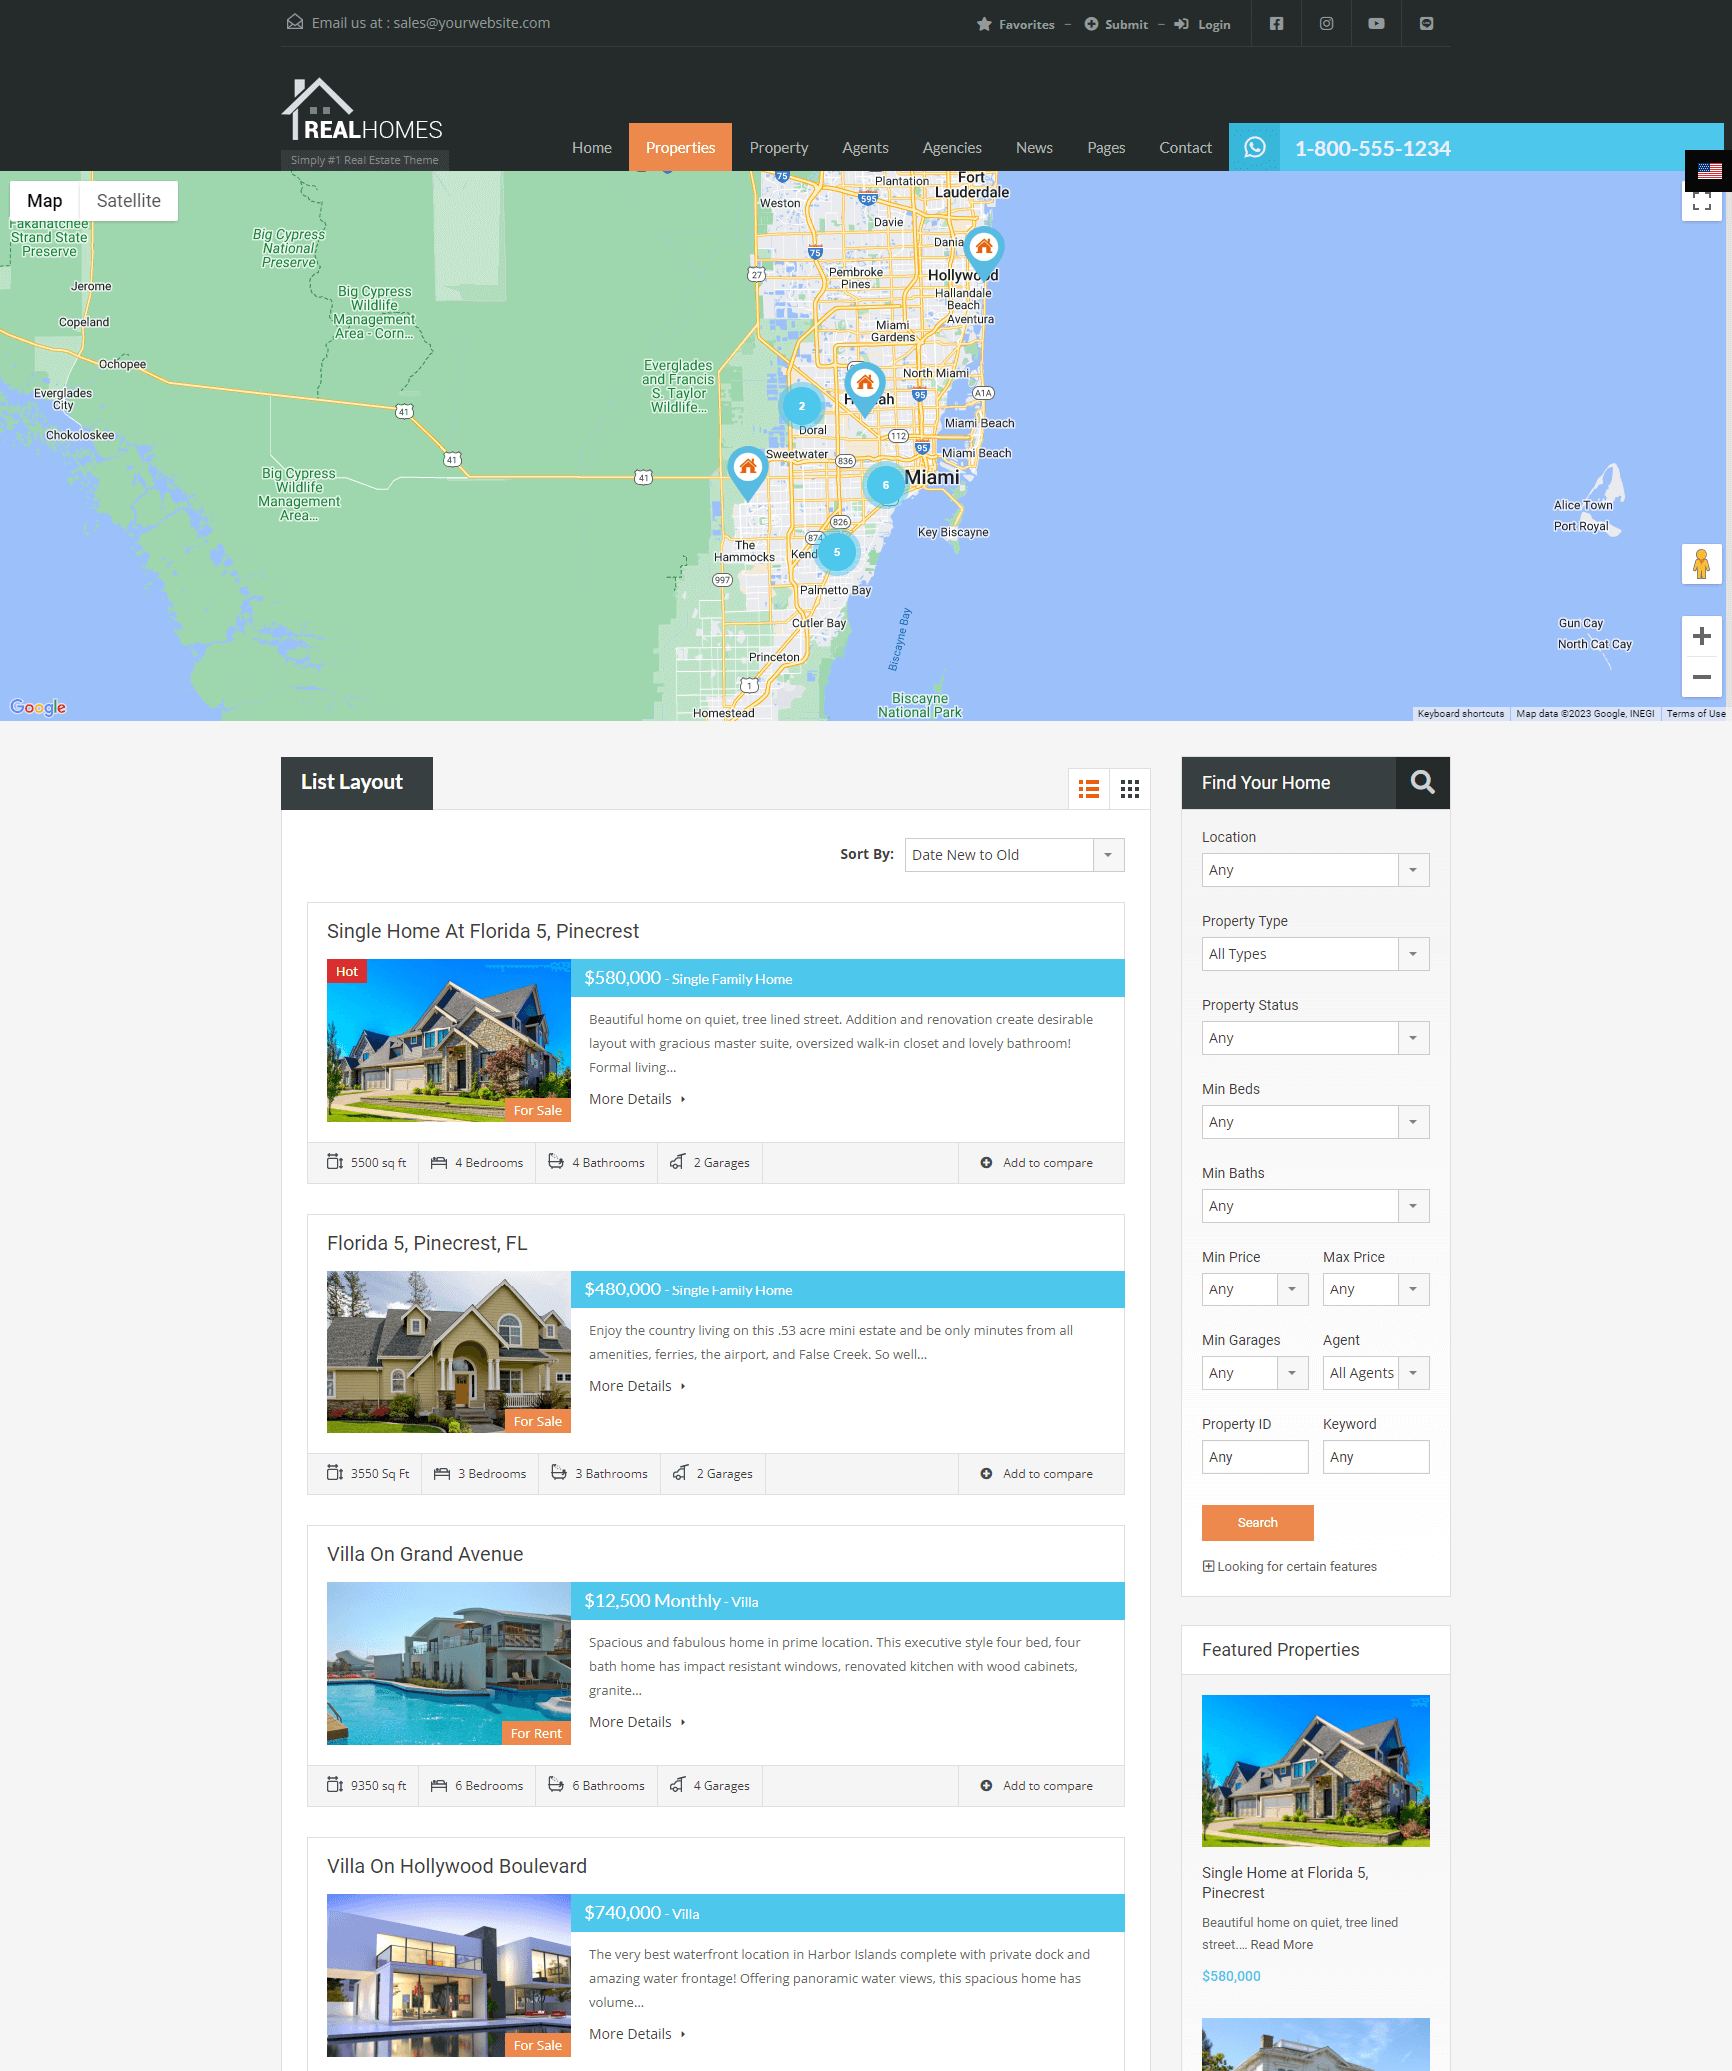
Task: Click the house marker near Hialeah
Action: [x=865, y=388]
